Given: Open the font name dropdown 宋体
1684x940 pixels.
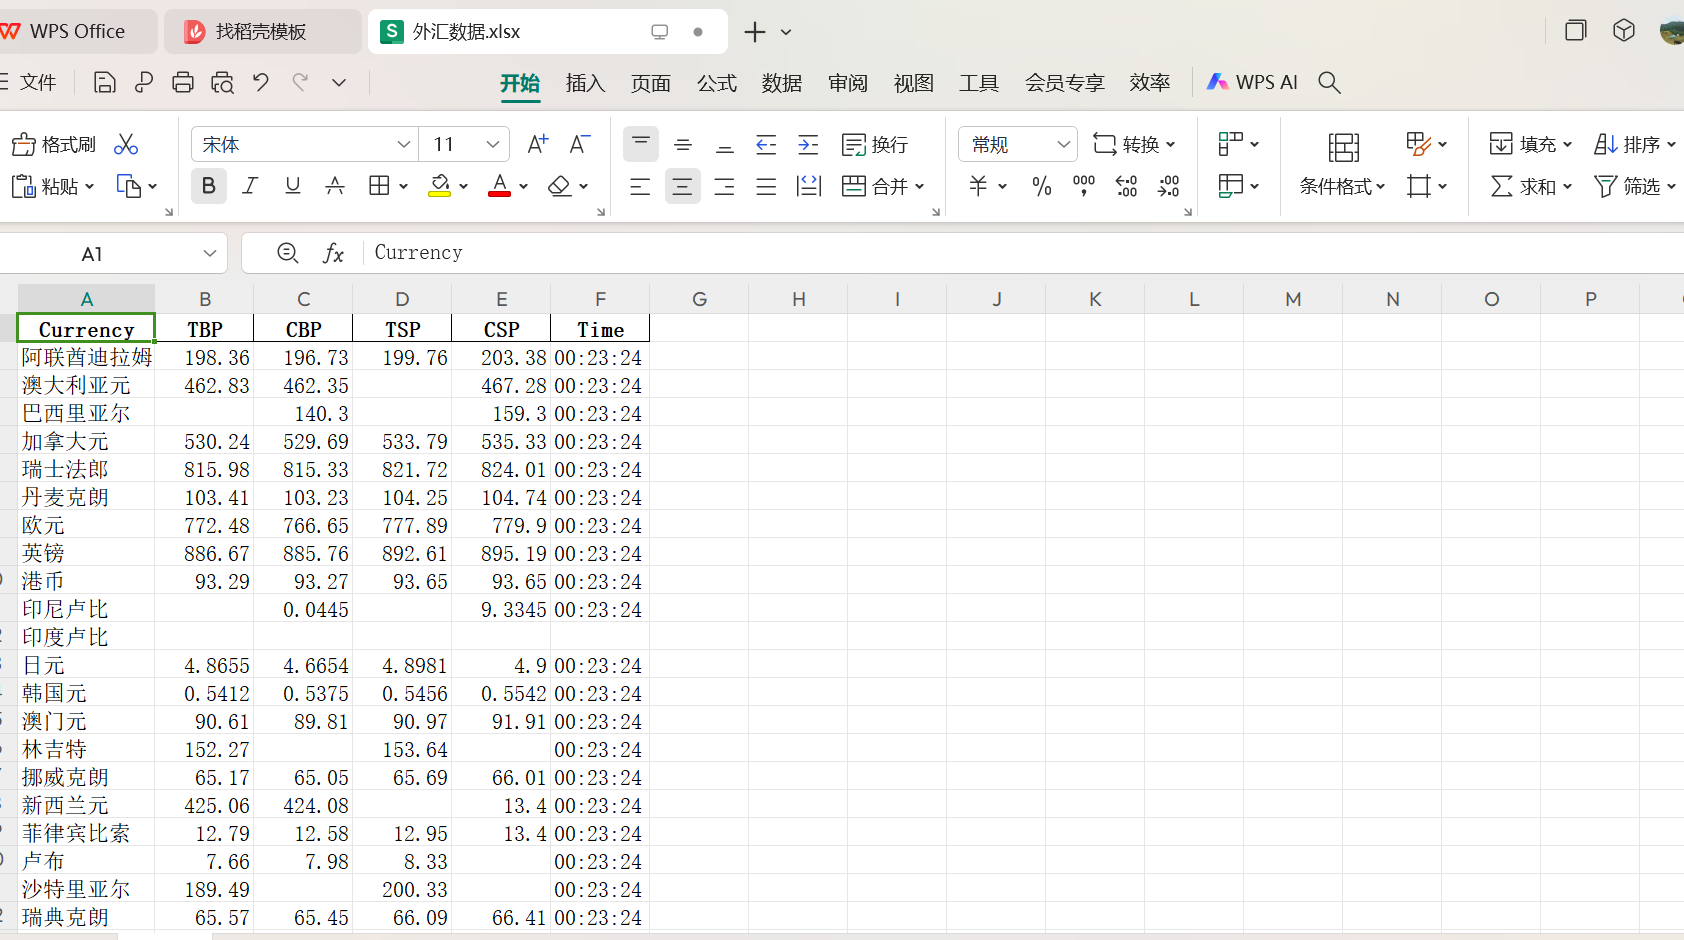Looking at the screenshot, I should tap(403, 144).
